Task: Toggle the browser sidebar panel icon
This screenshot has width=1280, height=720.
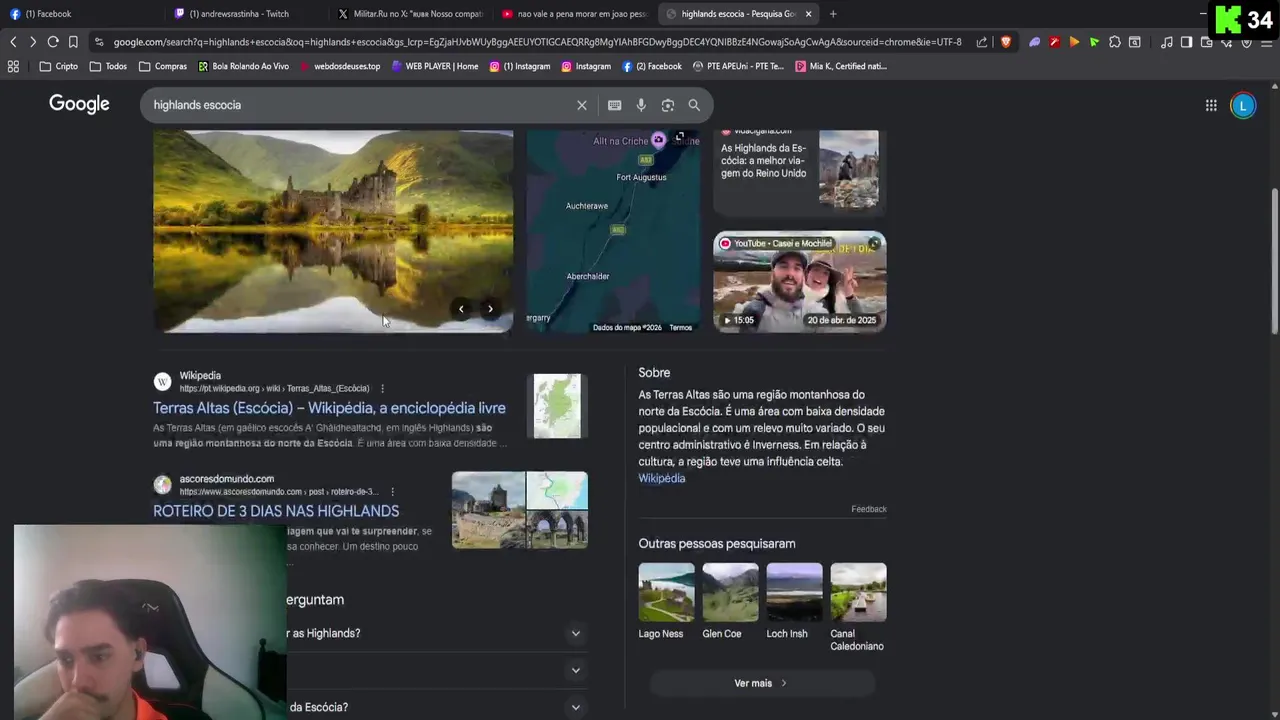Action: pyautogui.click(x=1186, y=42)
